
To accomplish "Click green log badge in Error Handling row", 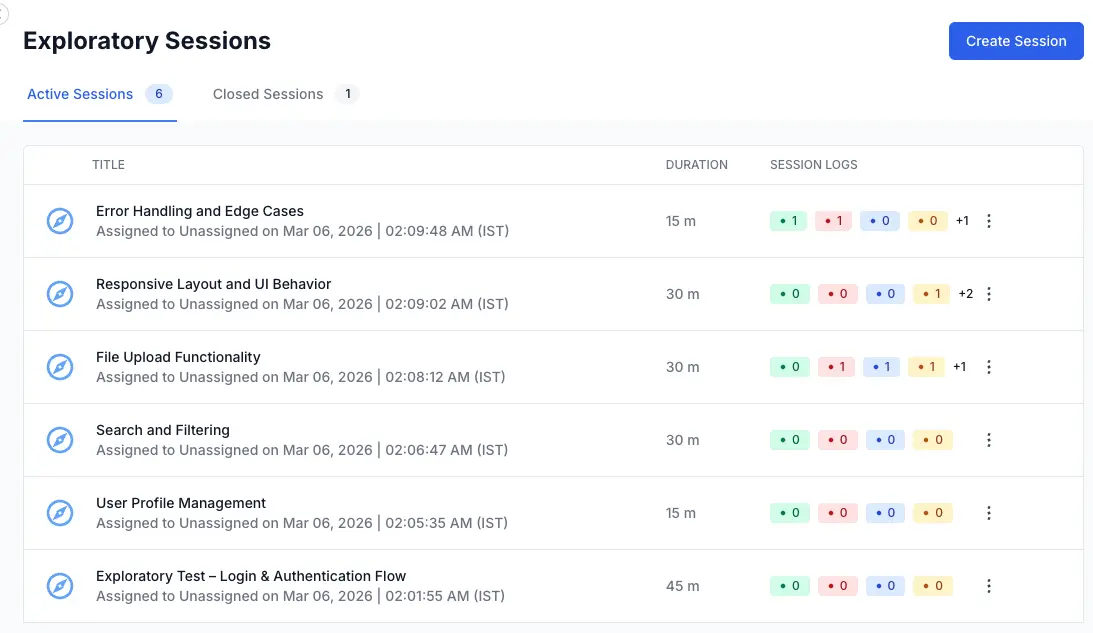I will pos(788,221).
